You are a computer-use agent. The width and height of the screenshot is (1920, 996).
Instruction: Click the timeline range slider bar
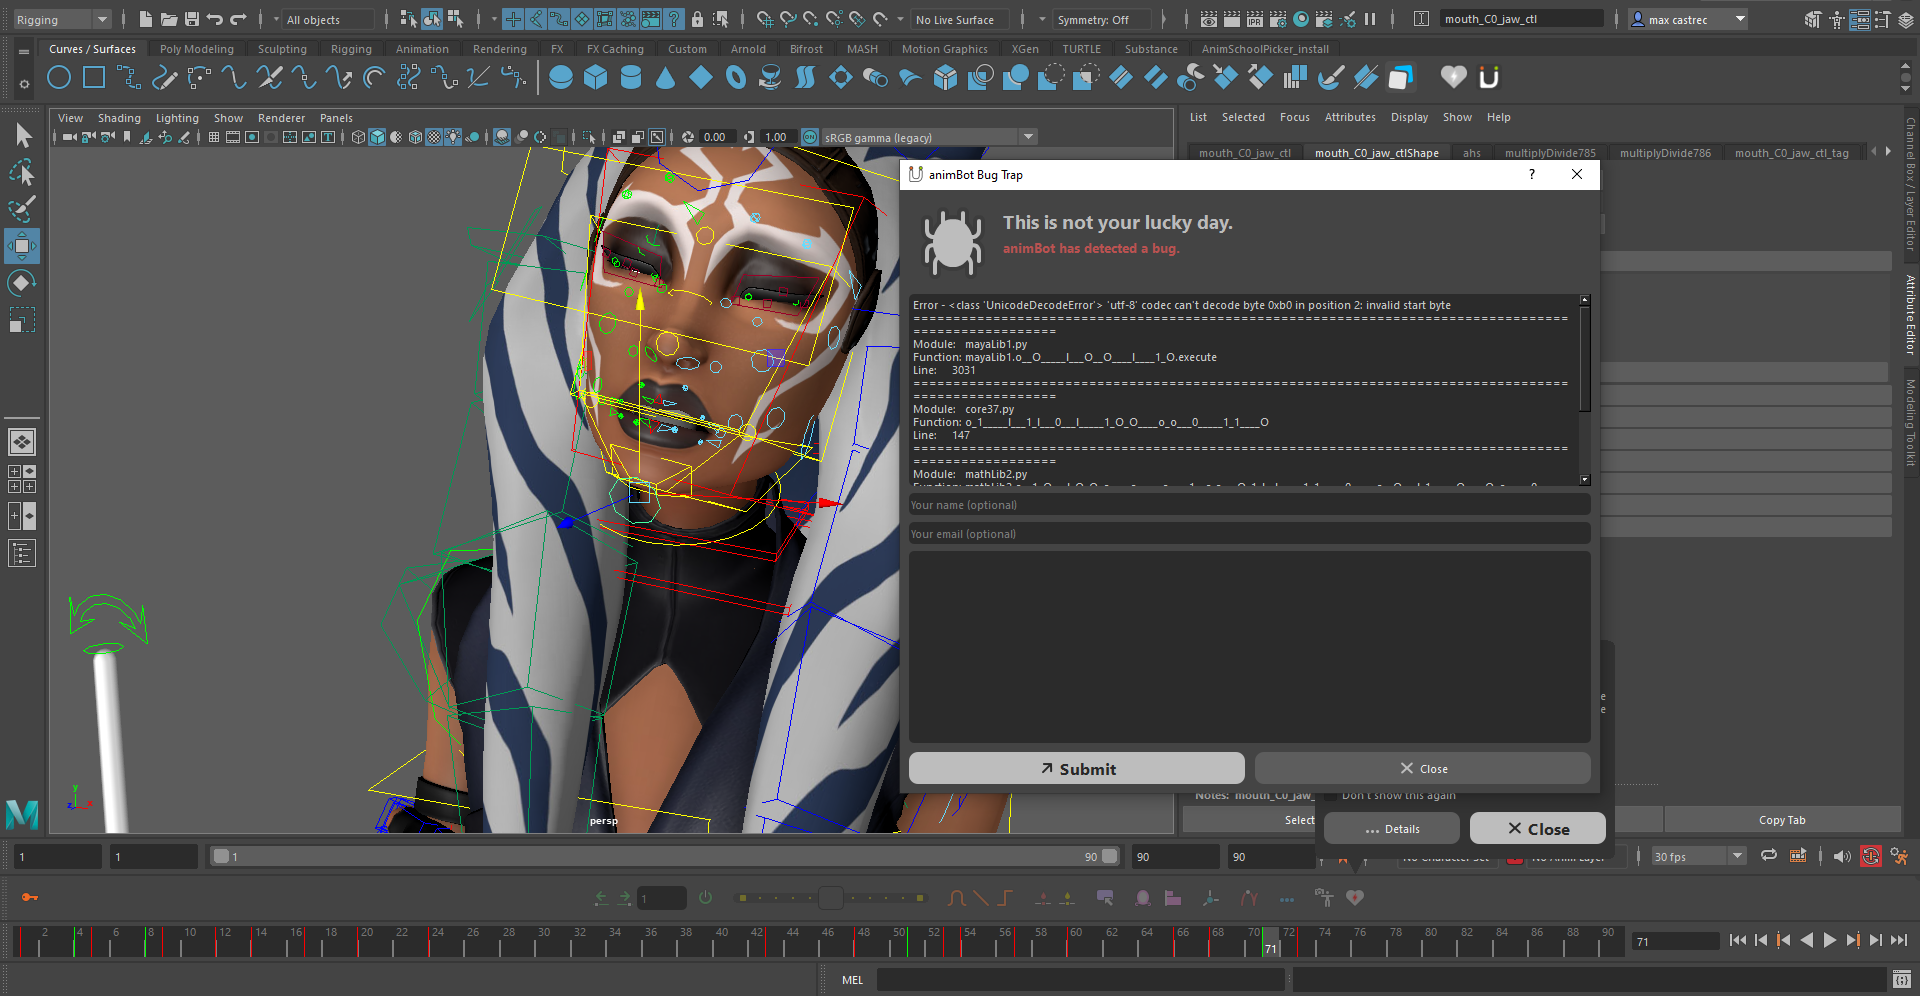(665, 856)
